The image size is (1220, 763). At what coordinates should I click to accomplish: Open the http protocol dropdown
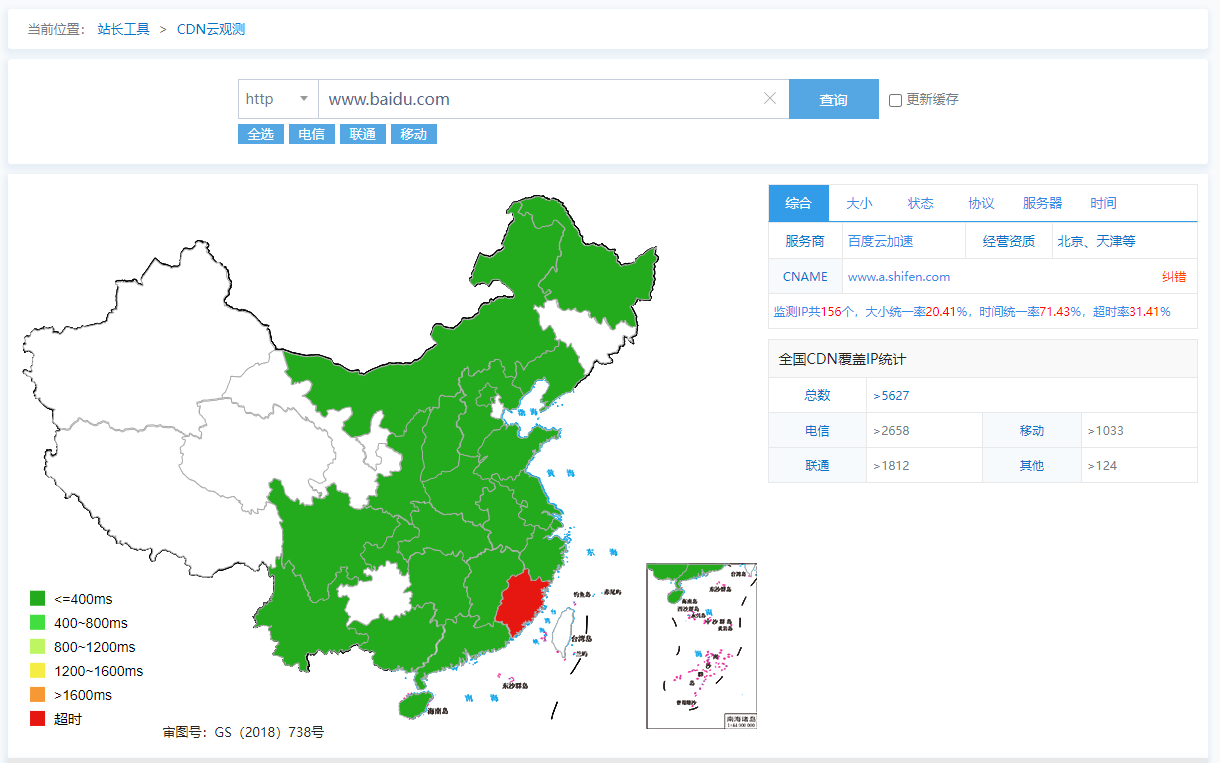tap(278, 99)
